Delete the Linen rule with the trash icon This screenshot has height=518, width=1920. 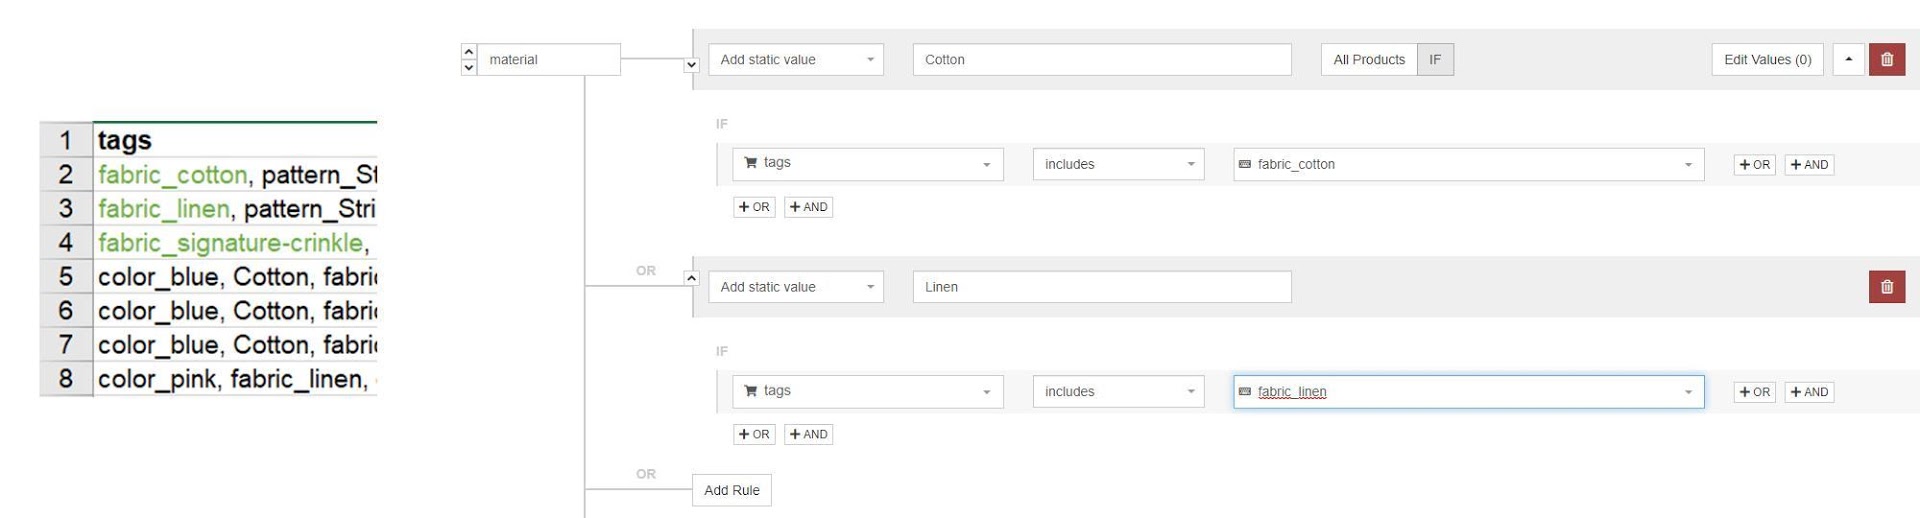[x=1886, y=287]
